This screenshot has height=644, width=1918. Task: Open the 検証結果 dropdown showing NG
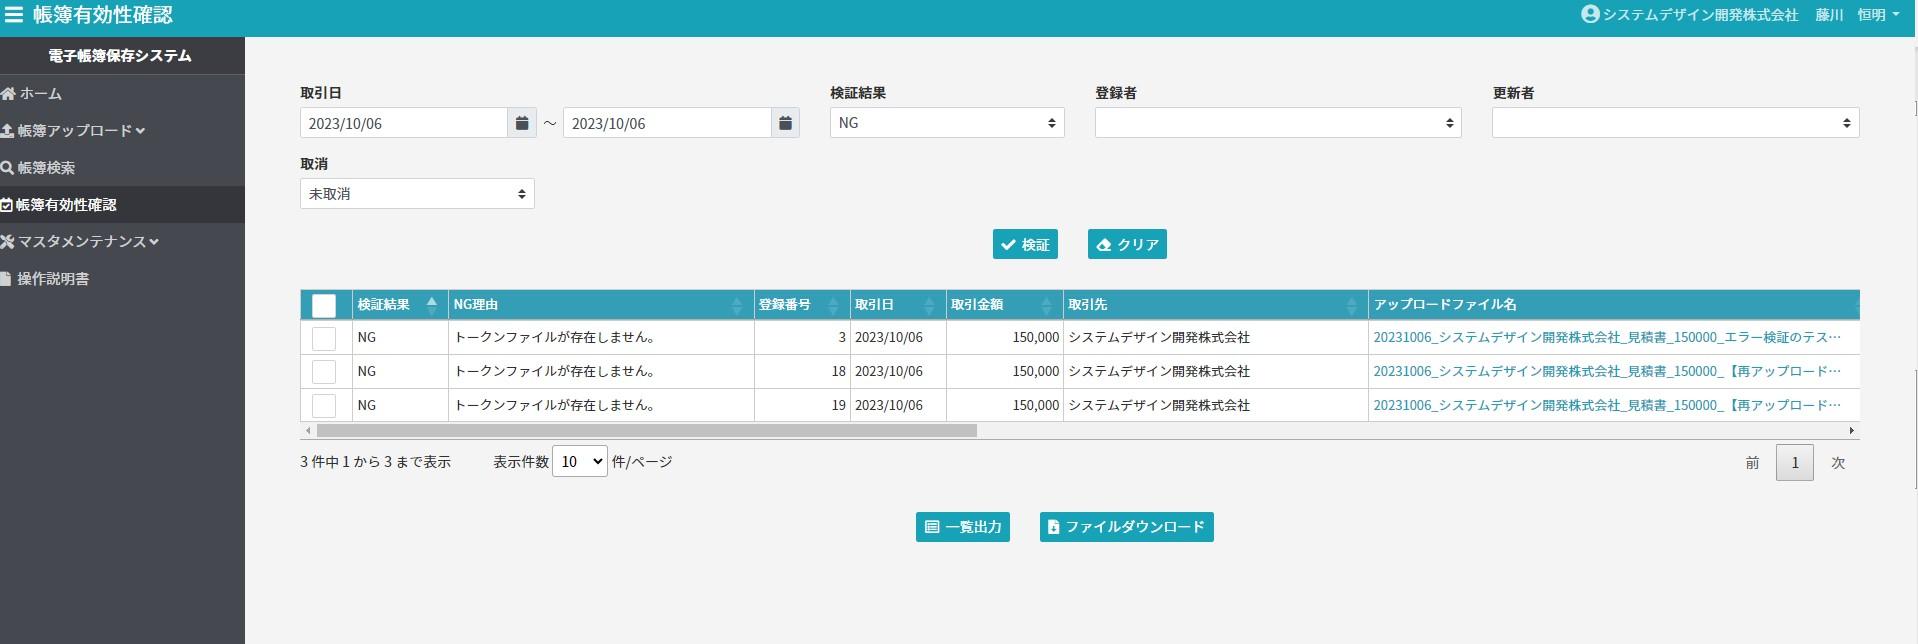(946, 123)
